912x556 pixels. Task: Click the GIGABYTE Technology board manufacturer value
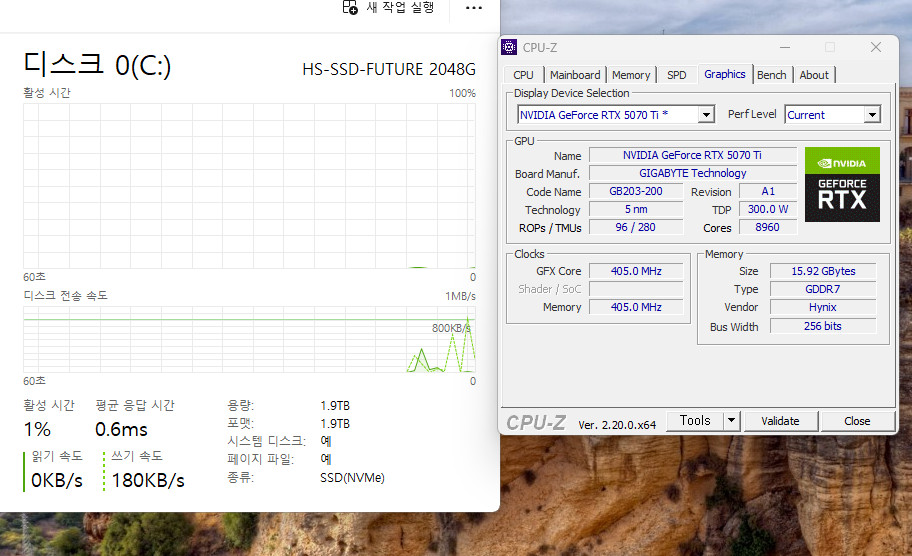[692, 173]
